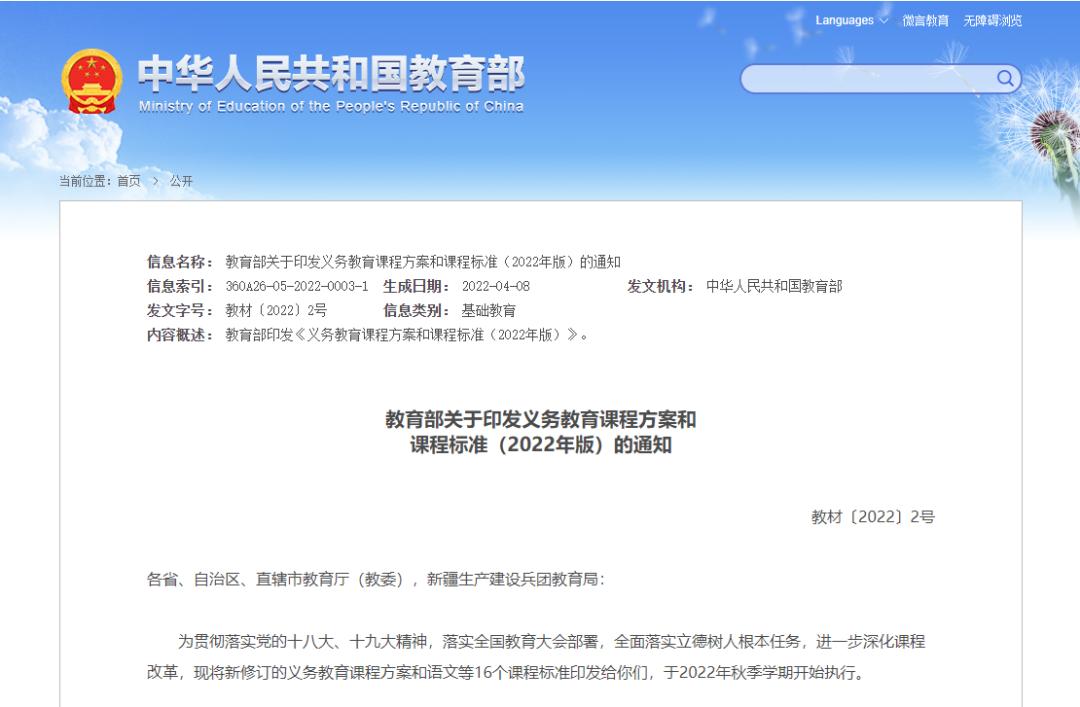This screenshot has width=1080, height=707.
Task: Select issuing body 中华人民共和国教育部 value
Action: [774, 286]
